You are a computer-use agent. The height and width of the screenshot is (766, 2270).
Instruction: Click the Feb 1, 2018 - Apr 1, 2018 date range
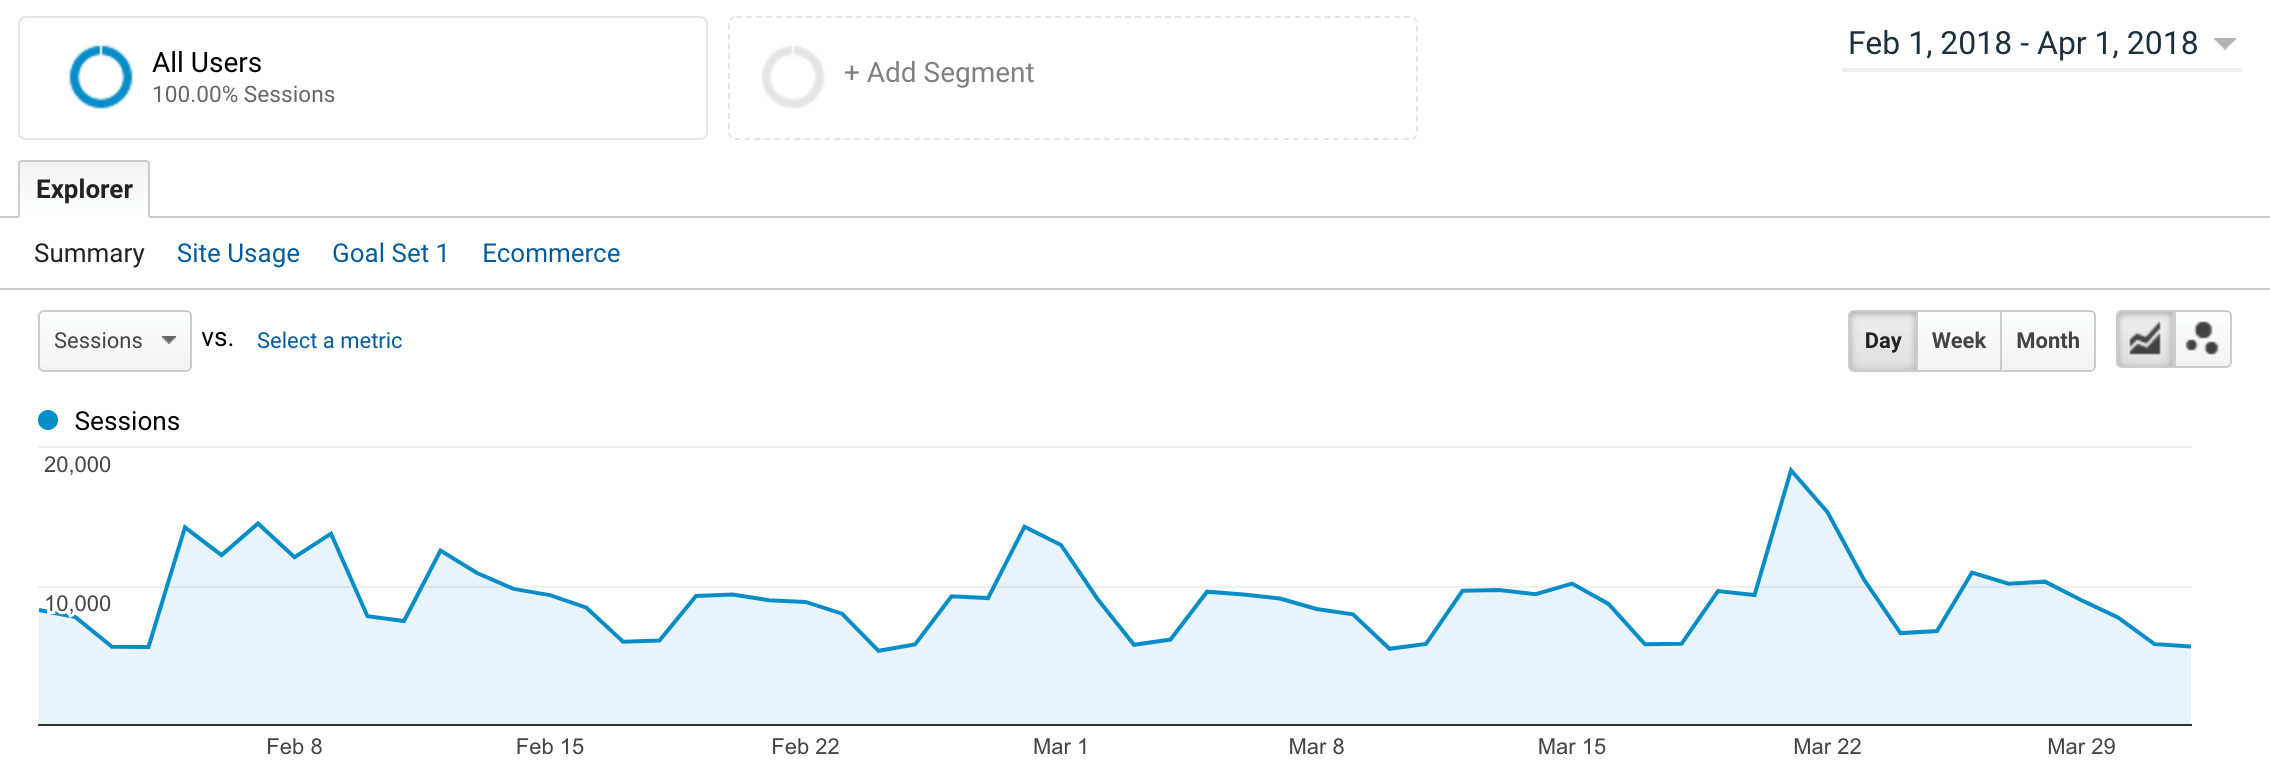click(x=2022, y=43)
